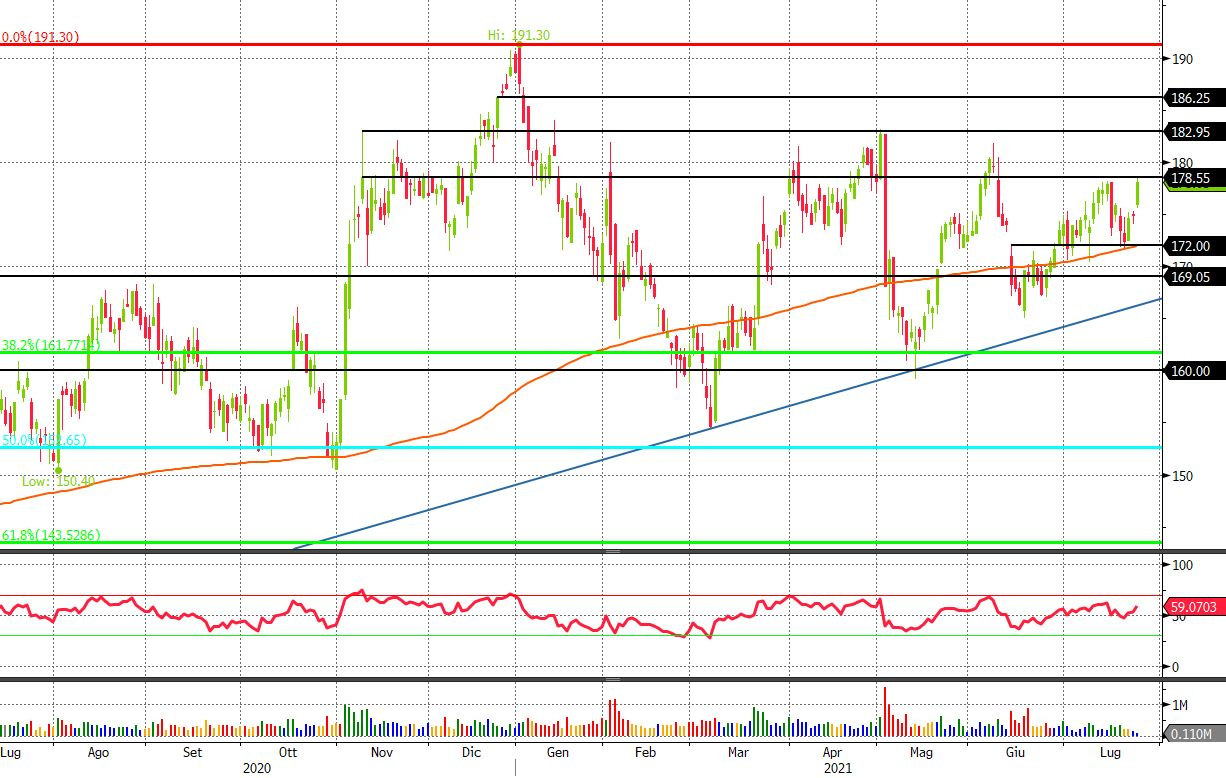The width and height of the screenshot is (1226, 778).
Task: Select the volume value tag 0.110M
Action: (x=1193, y=735)
